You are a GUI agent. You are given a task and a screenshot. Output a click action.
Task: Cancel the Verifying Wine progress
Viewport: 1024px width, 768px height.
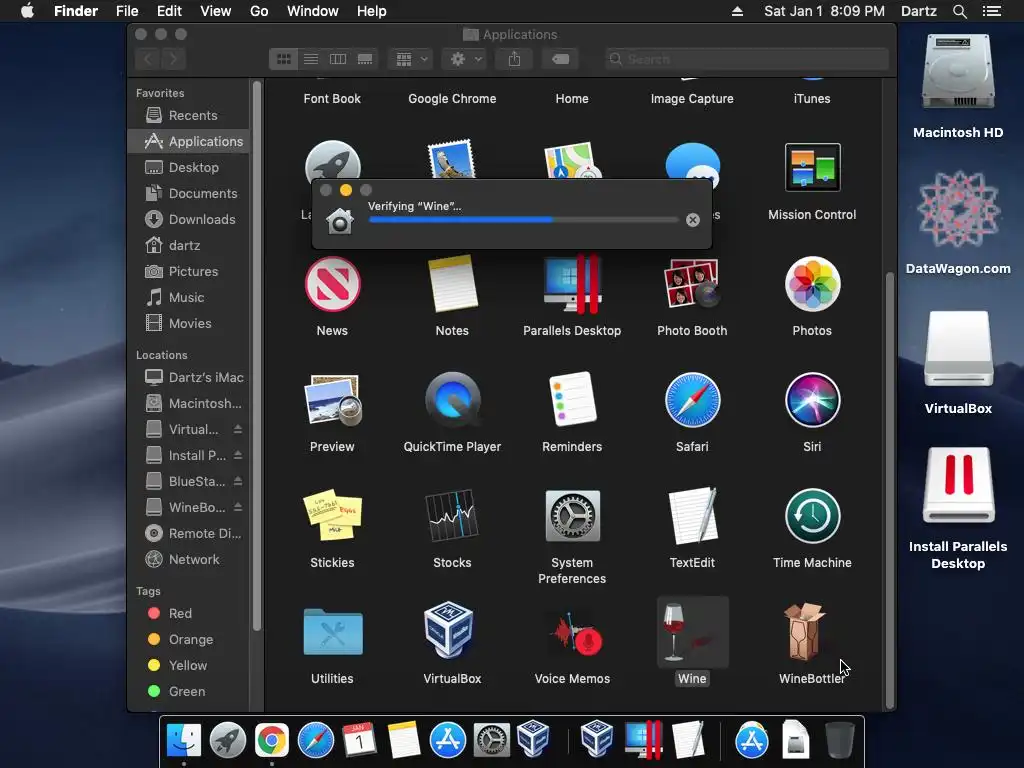(x=693, y=220)
